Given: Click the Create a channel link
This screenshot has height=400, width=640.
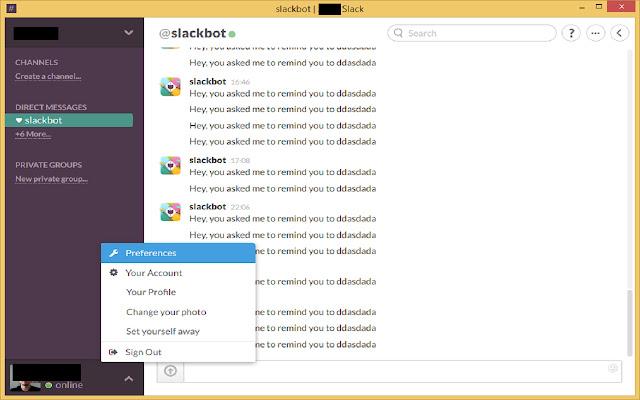Looking at the screenshot, I should (48, 76).
